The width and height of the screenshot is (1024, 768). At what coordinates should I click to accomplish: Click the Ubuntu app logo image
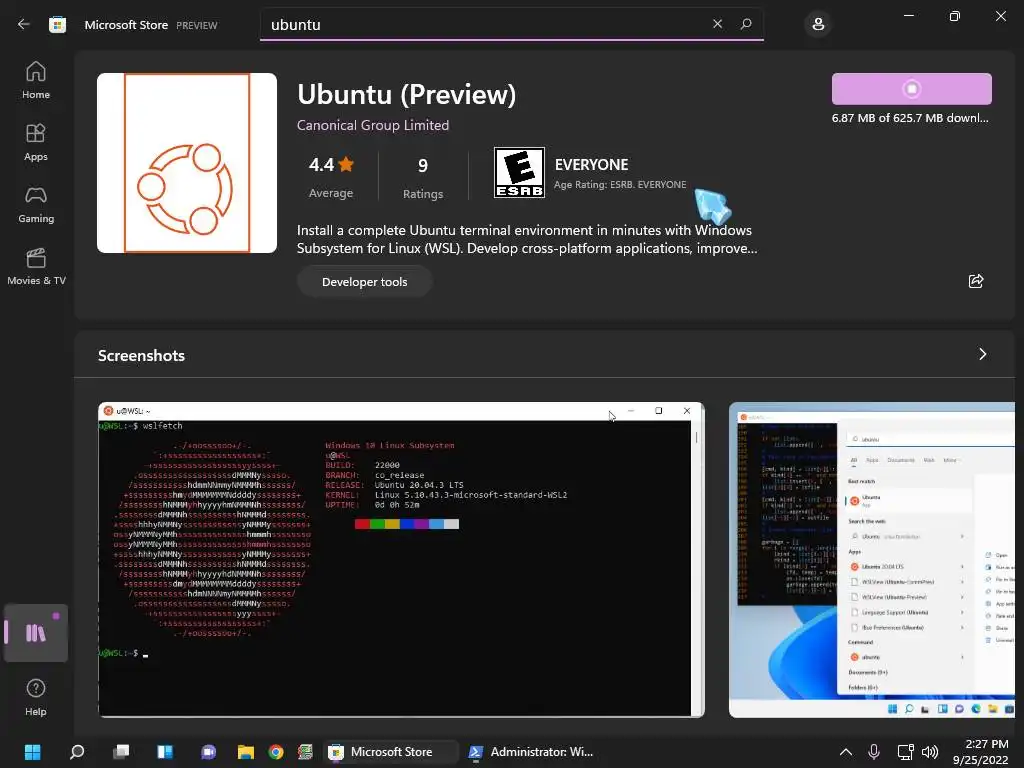click(187, 163)
